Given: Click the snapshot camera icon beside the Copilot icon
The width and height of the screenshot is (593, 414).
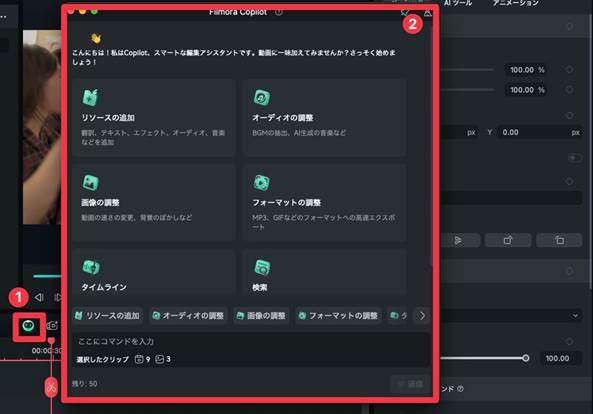Looking at the screenshot, I should [52, 325].
